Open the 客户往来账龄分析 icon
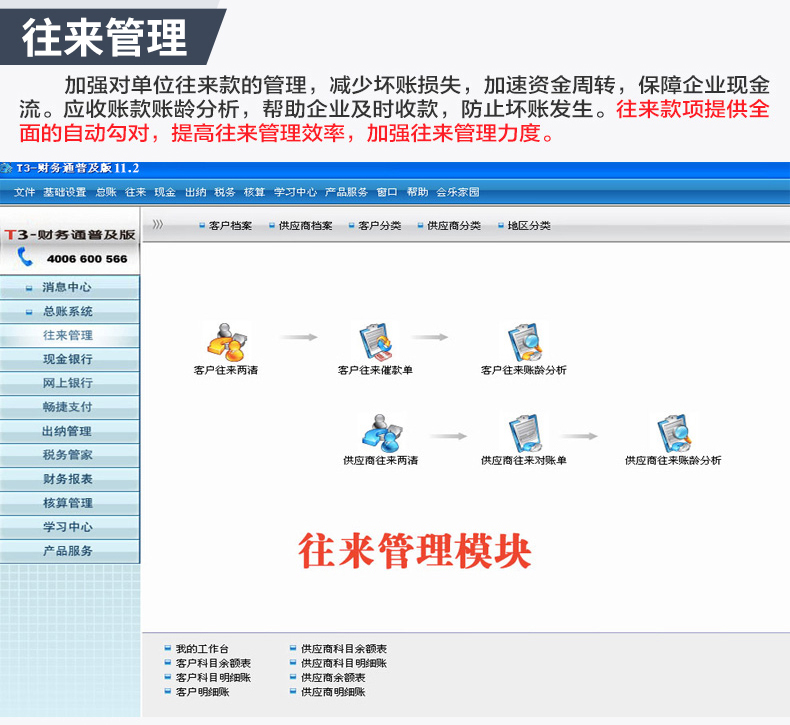Viewport: 790px width, 725px height. (524, 343)
